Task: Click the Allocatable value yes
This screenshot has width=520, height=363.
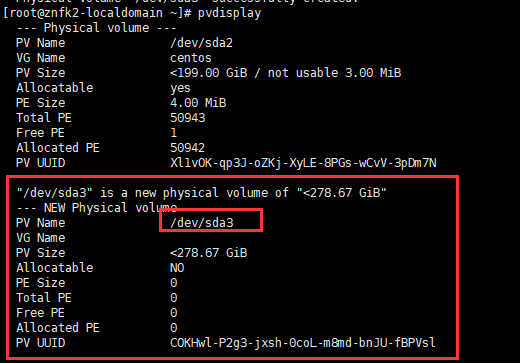Action: (x=180, y=88)
